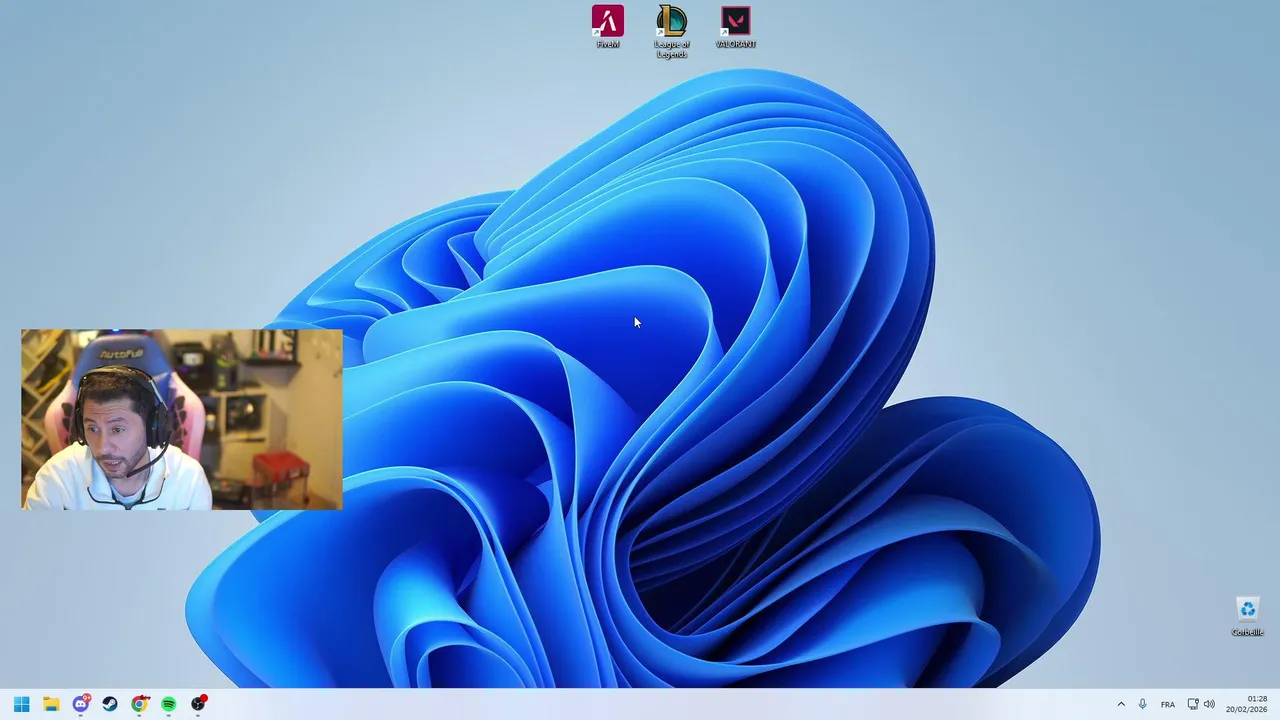Open the network status tray icon
The height and width of the screenshot is (720, 1280).
coord(1193,704)
